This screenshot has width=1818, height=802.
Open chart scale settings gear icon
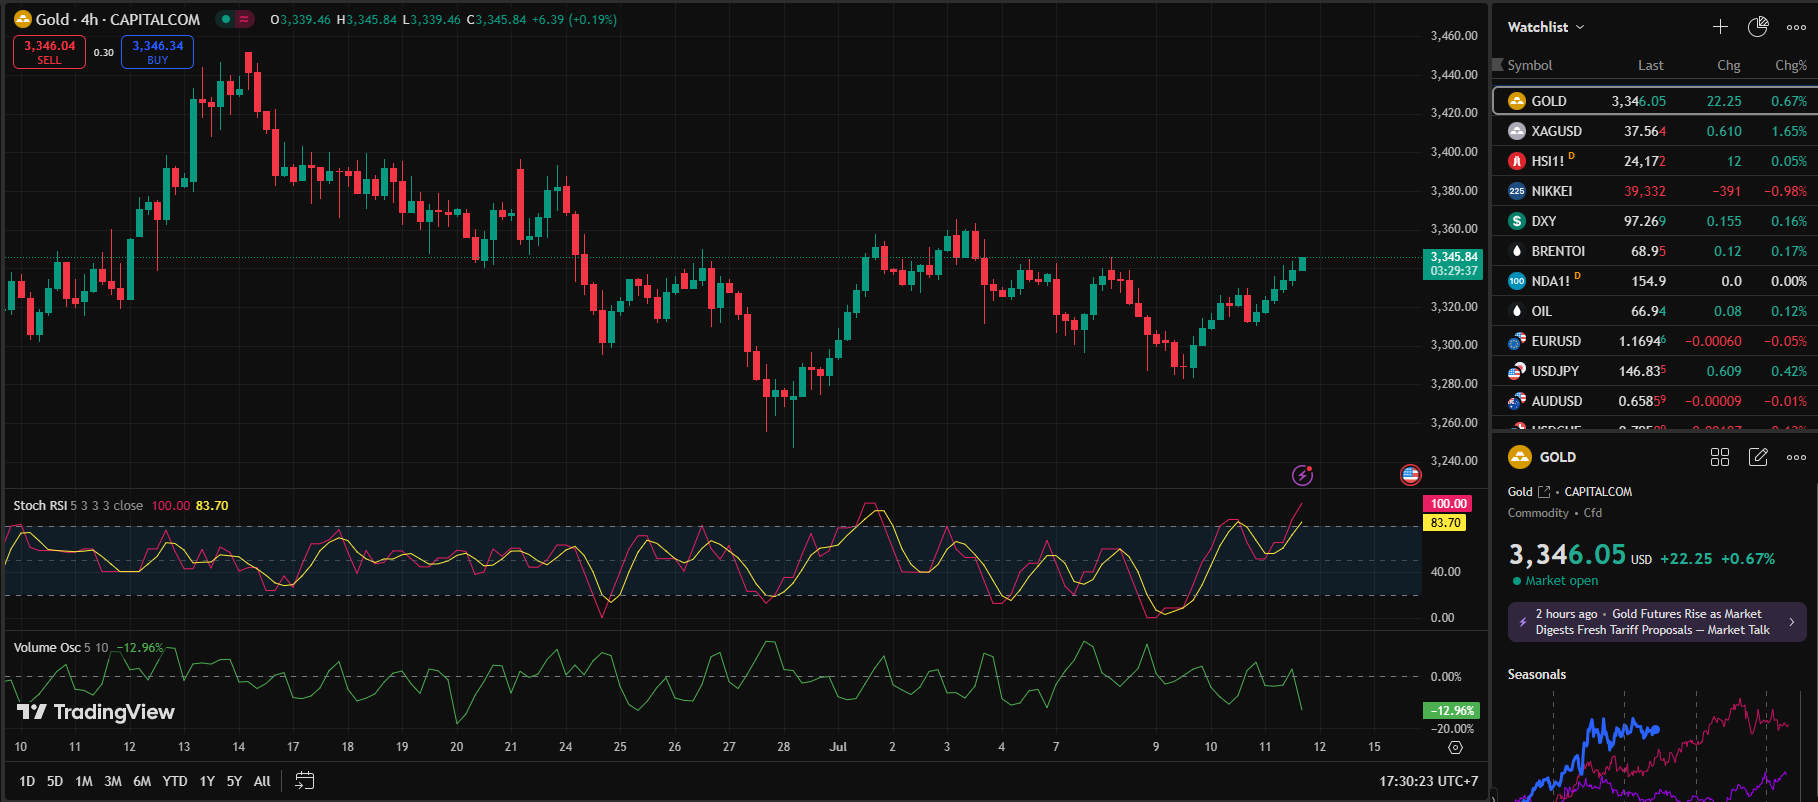[x=1455, y=748]
